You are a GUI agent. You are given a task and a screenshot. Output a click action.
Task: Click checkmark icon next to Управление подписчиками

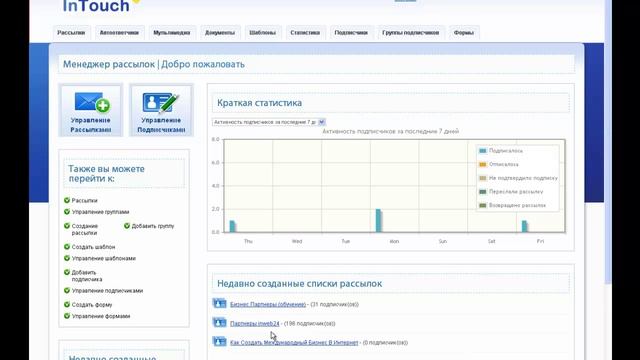[x=67, y=290]
